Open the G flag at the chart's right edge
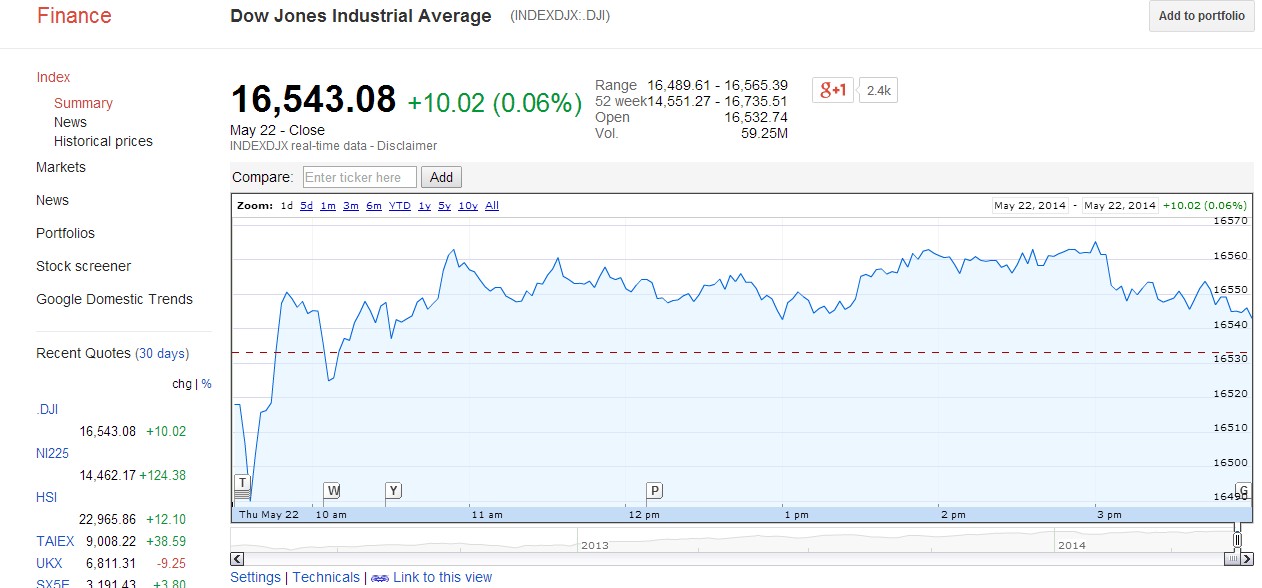1262x588 pixels. click(1243, 491)
